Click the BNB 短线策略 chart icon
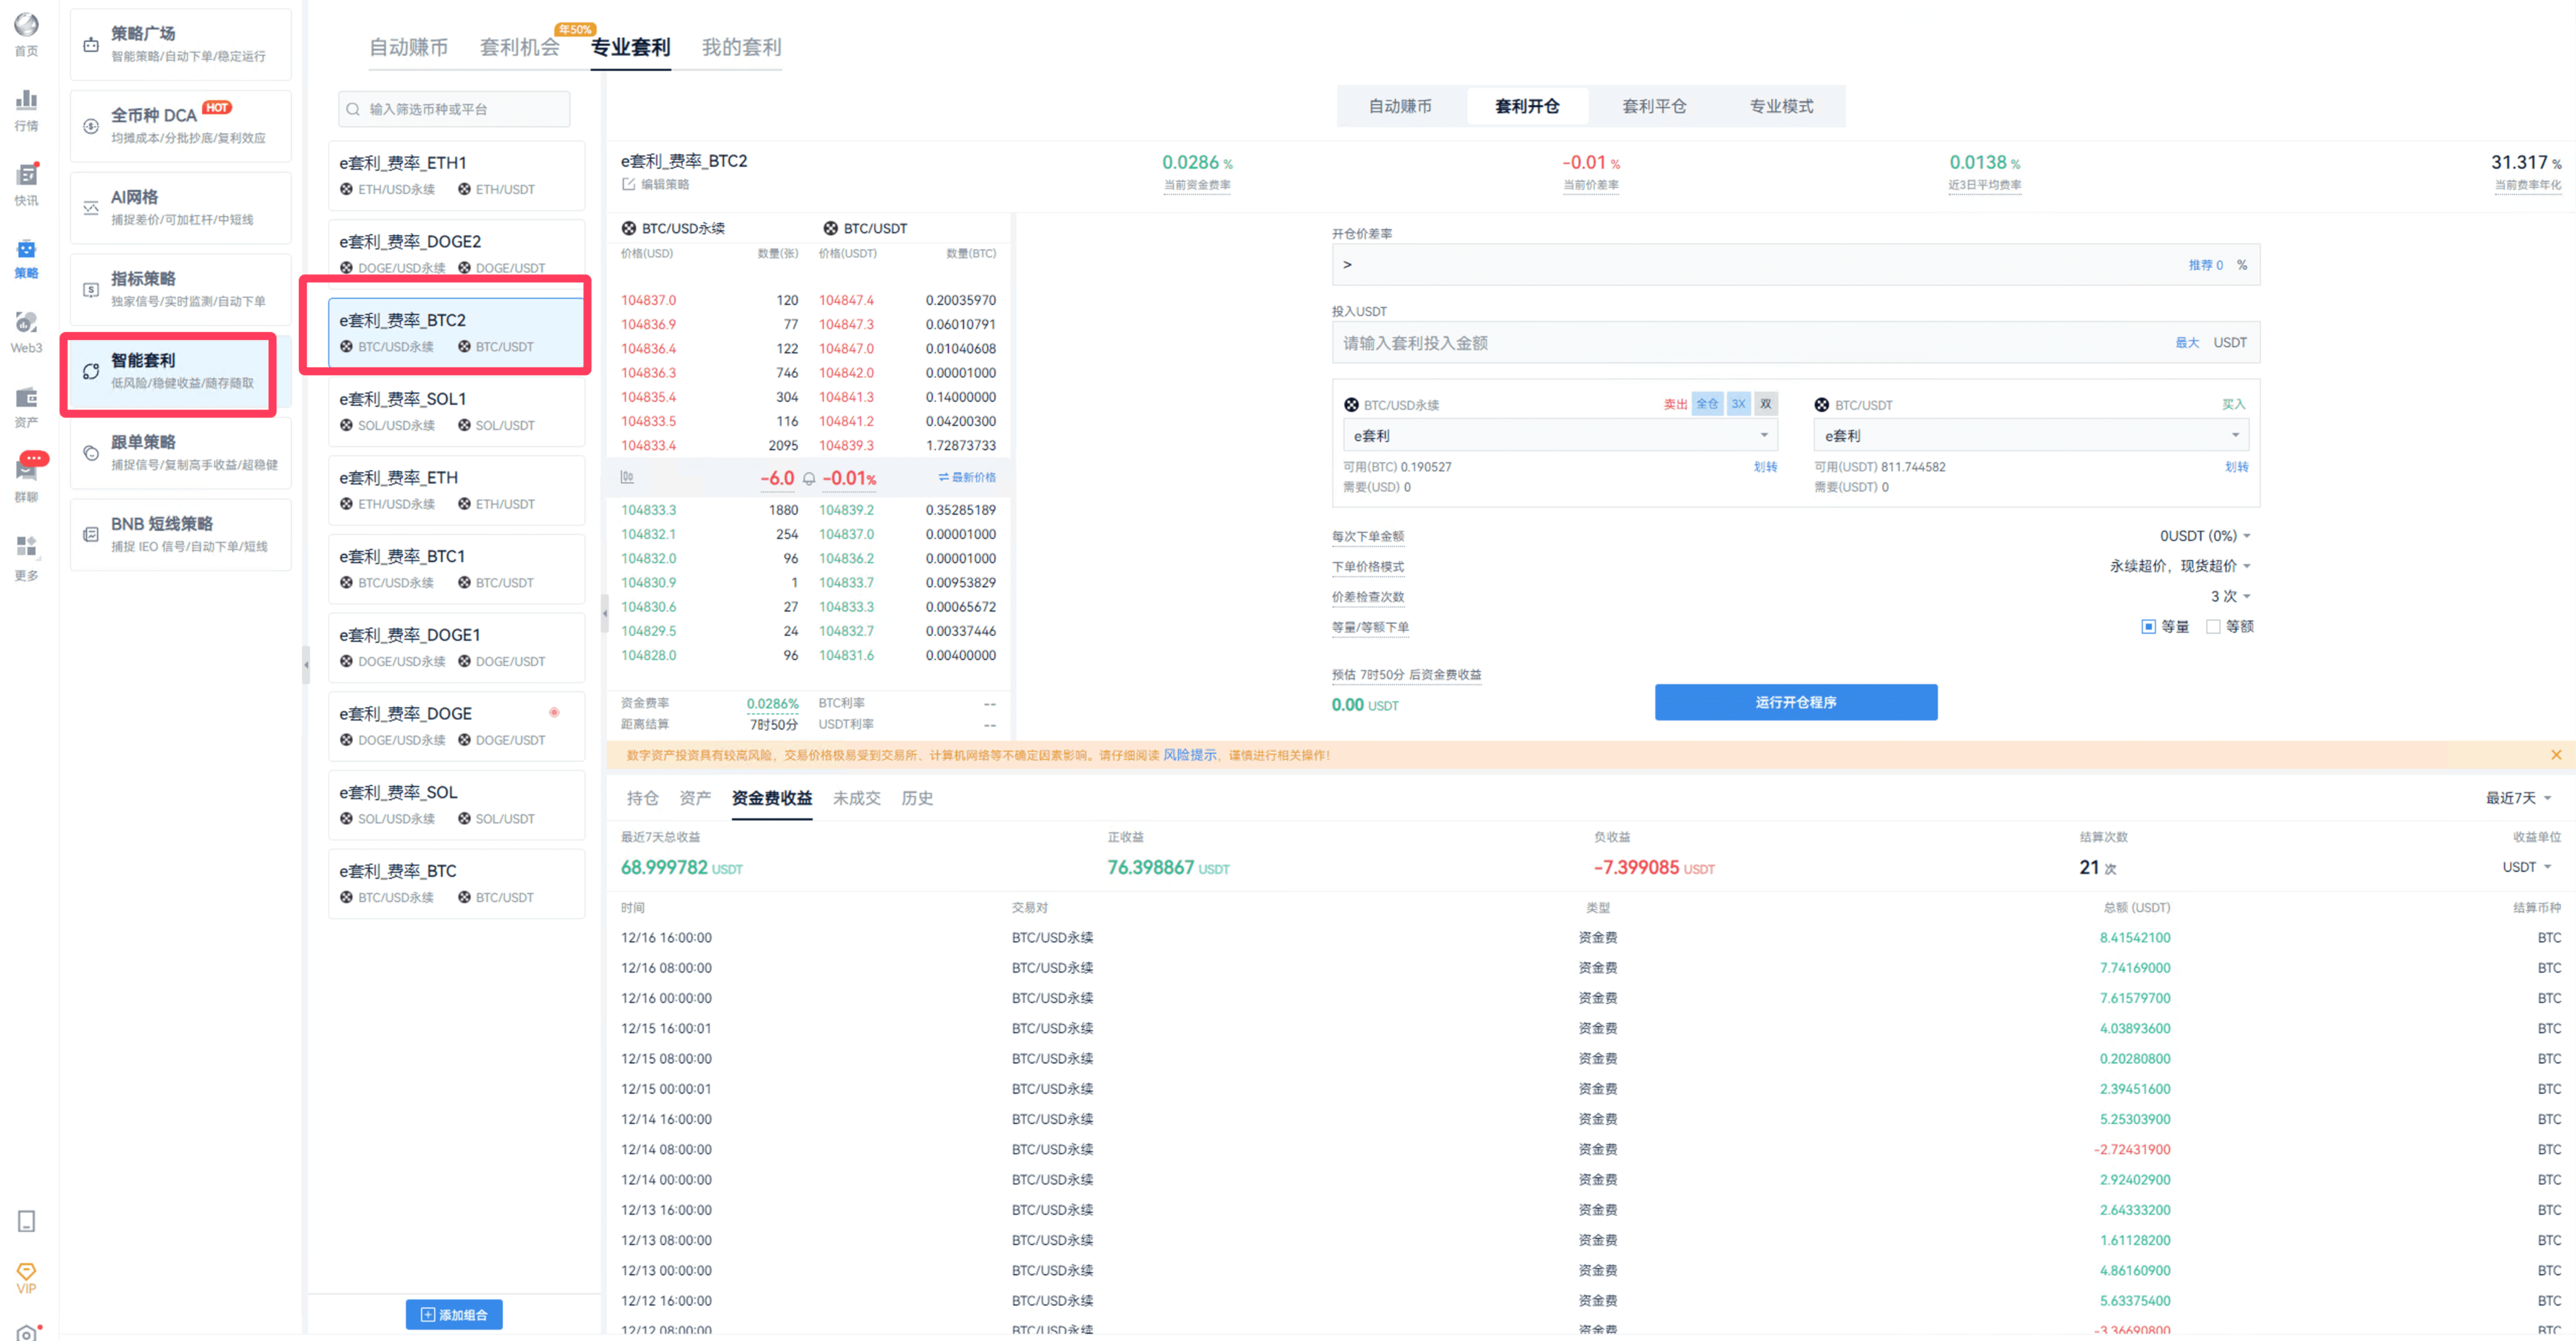2576x1341 pixels. pyautogui.click(x=91, y=535)
